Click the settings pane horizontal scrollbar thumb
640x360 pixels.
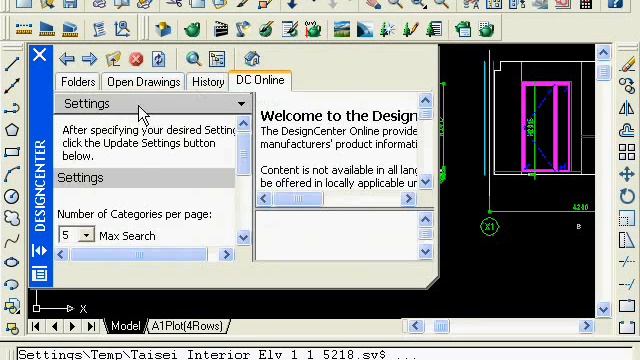[x=139, y=255]
